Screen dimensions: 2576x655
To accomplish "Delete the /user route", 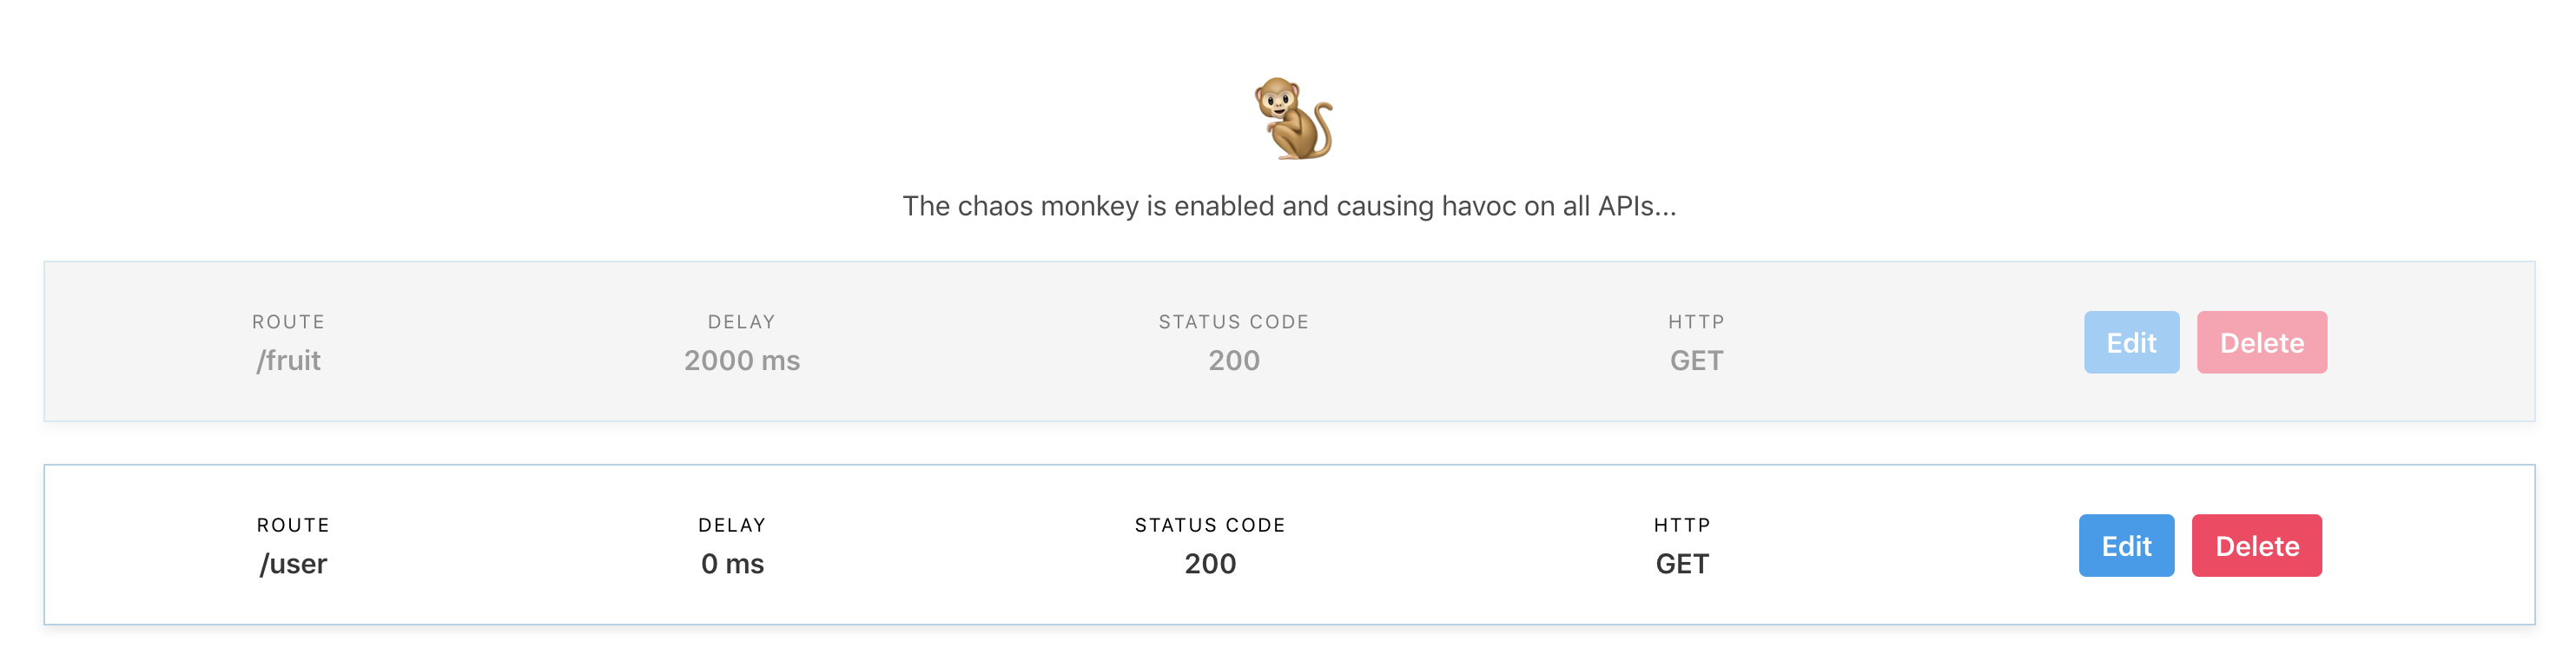I will point(2256,546).
